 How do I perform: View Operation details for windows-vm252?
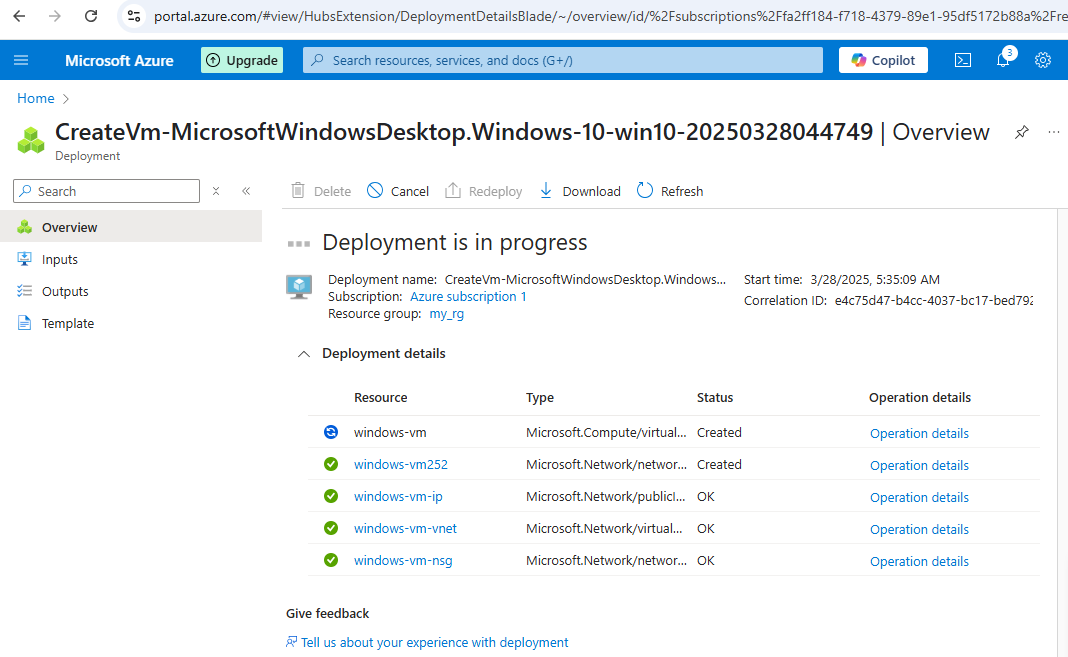pyautogui.click(x=919, y=466)
